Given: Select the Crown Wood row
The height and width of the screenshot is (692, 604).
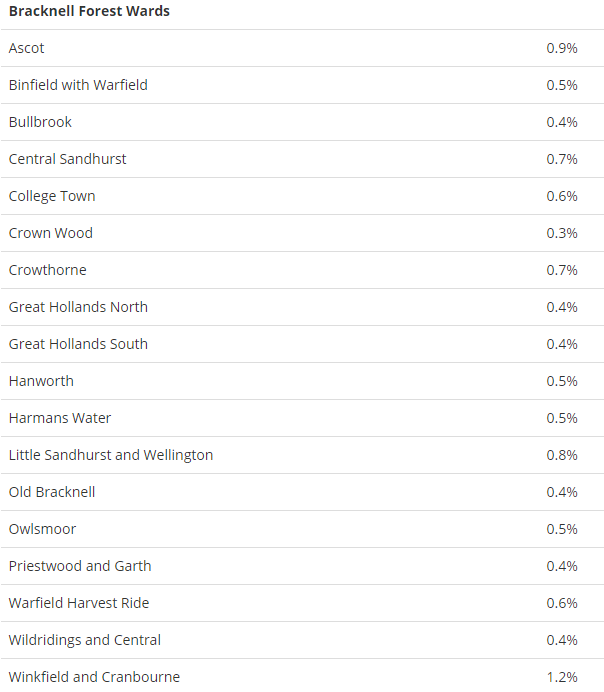Looking at the screenshot, I should click(x=302, y=233).
